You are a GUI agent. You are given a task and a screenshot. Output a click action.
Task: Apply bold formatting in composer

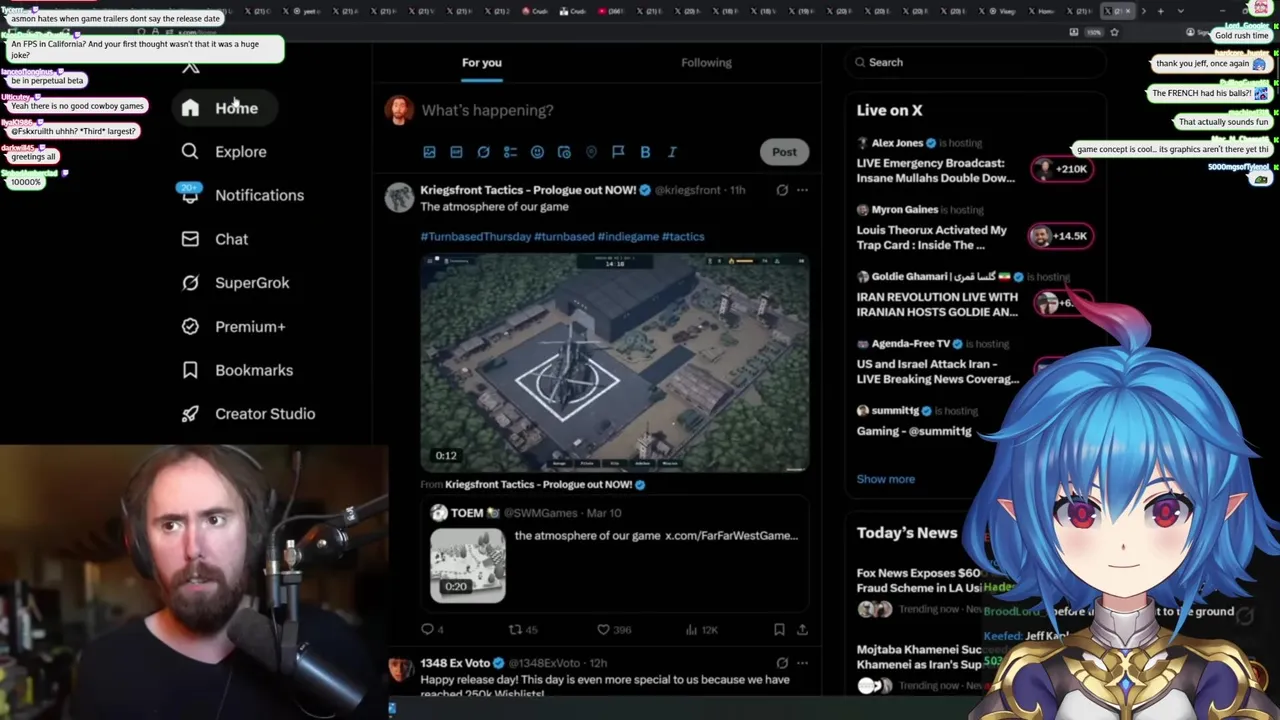(x=645, y=152)
